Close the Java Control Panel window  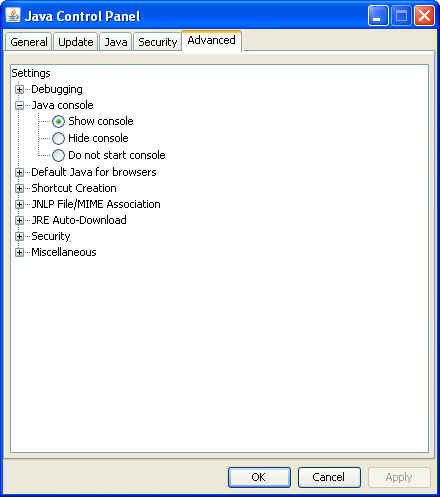(424, 16)
